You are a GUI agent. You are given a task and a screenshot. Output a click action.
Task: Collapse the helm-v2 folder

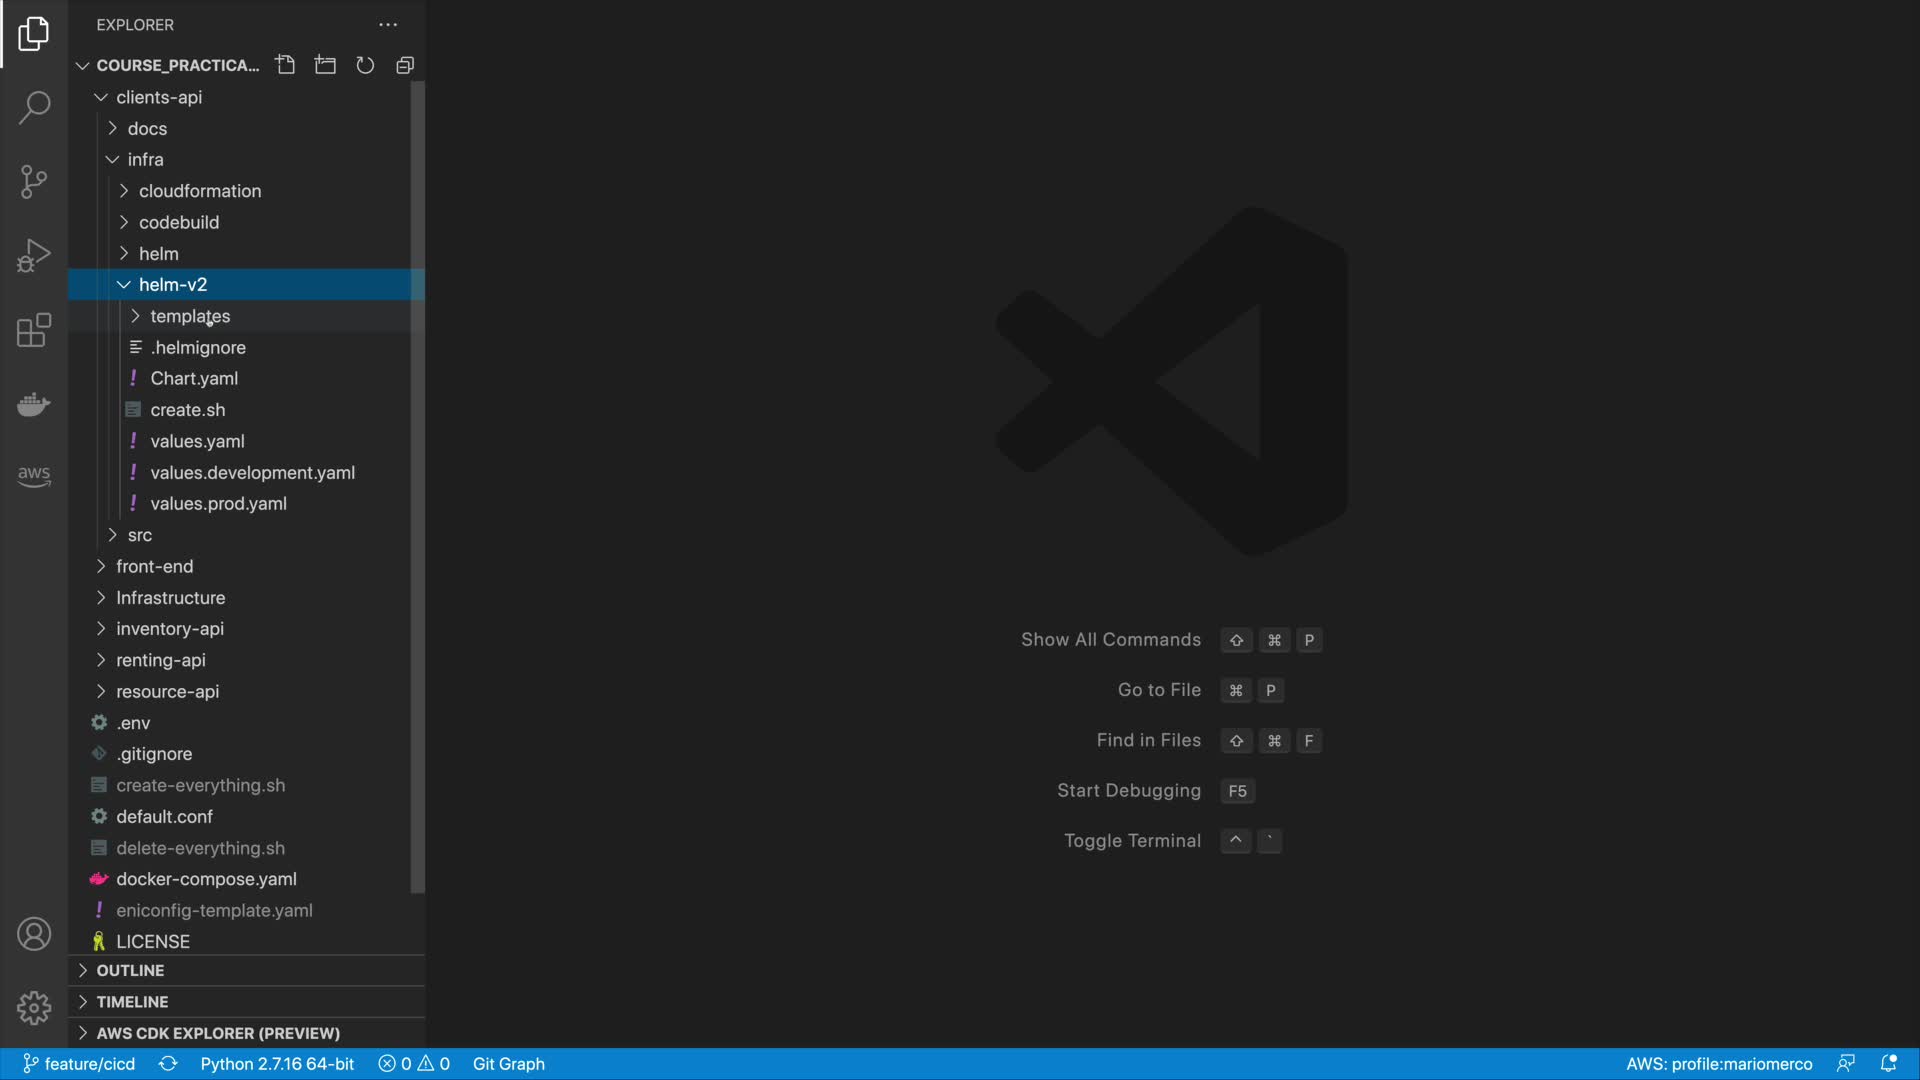173,285
